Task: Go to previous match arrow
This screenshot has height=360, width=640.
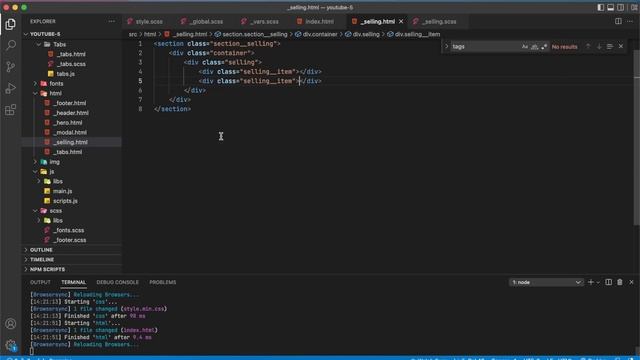Action: click(x=588, y=47)
